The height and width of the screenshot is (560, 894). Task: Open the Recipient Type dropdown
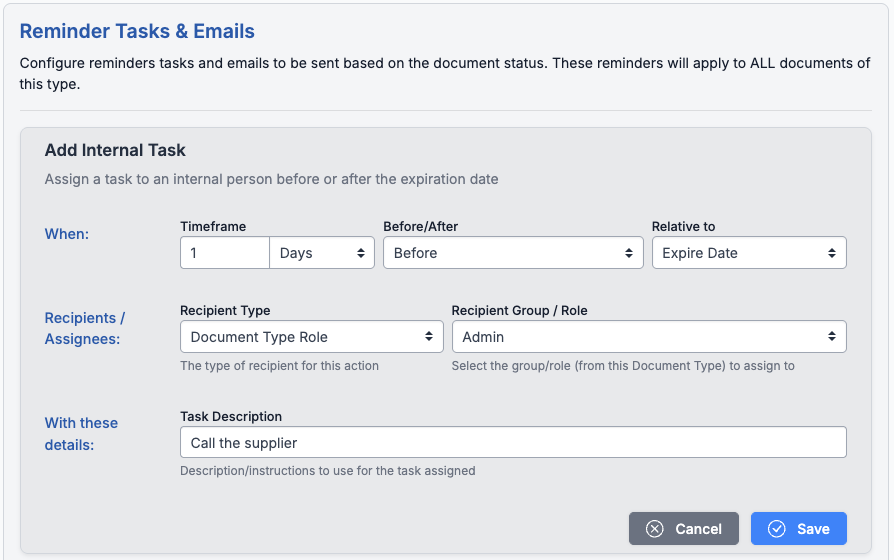310,337
